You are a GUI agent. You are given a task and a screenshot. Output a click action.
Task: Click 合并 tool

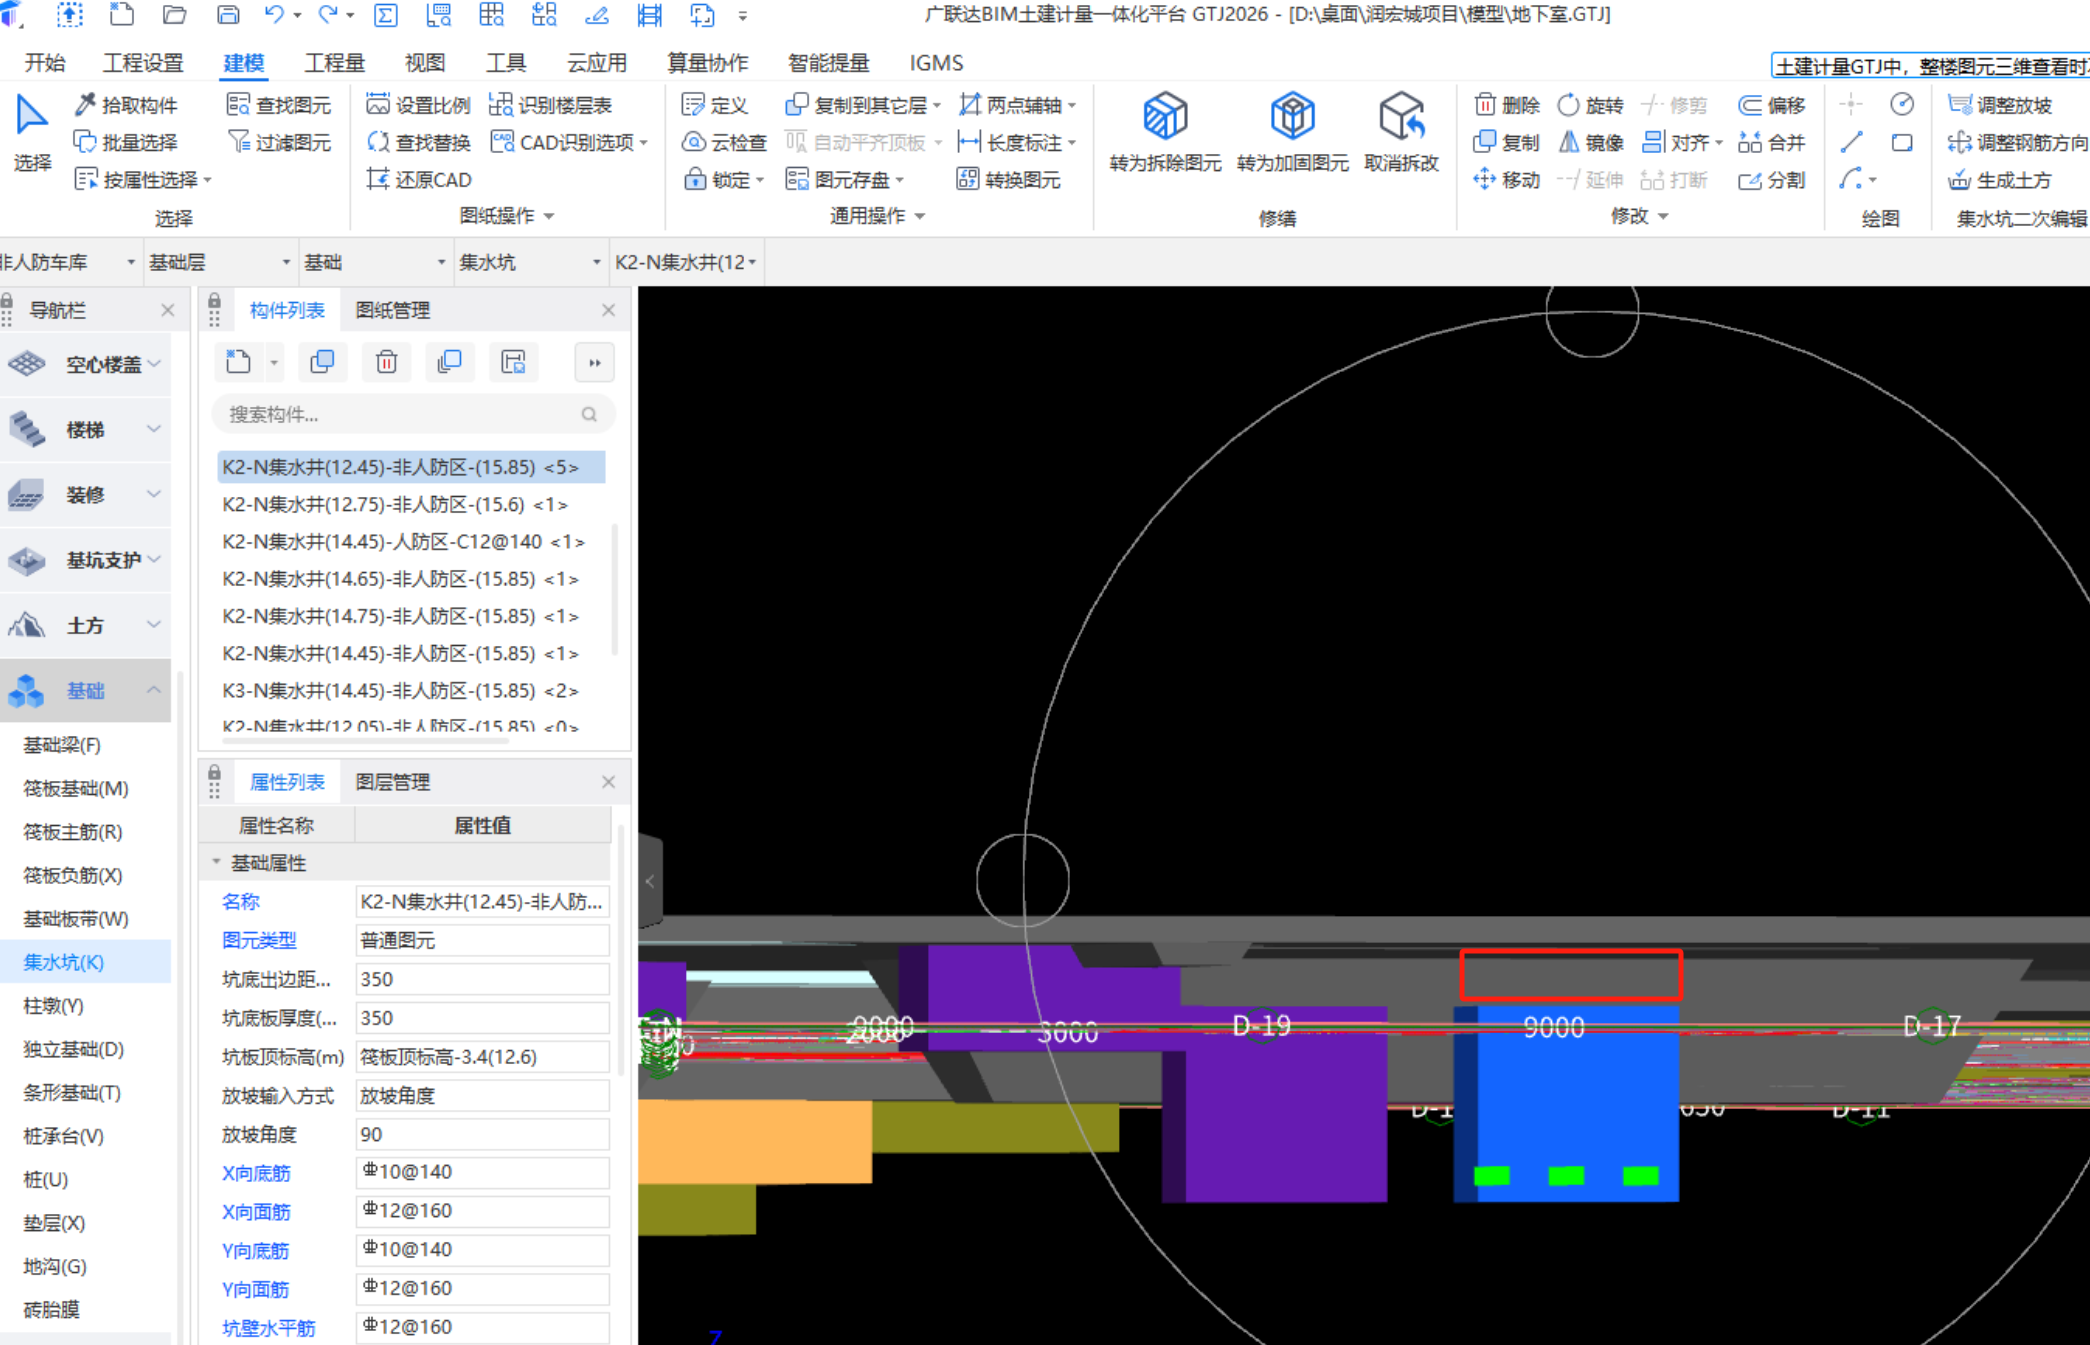(x=1772, y=142)
